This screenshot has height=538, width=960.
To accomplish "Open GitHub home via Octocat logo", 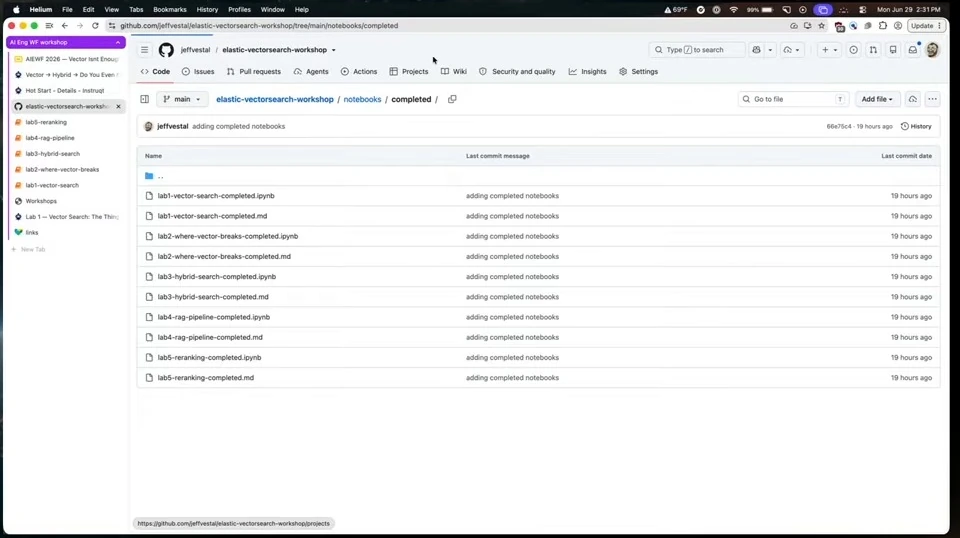I will [x=166, y=50].
